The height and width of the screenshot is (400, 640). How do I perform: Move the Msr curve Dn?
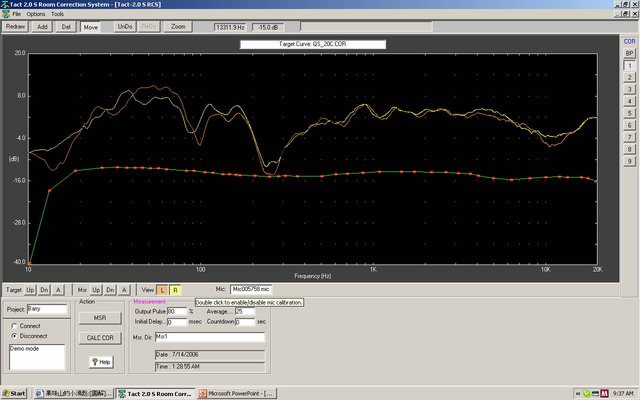(110, 290)
